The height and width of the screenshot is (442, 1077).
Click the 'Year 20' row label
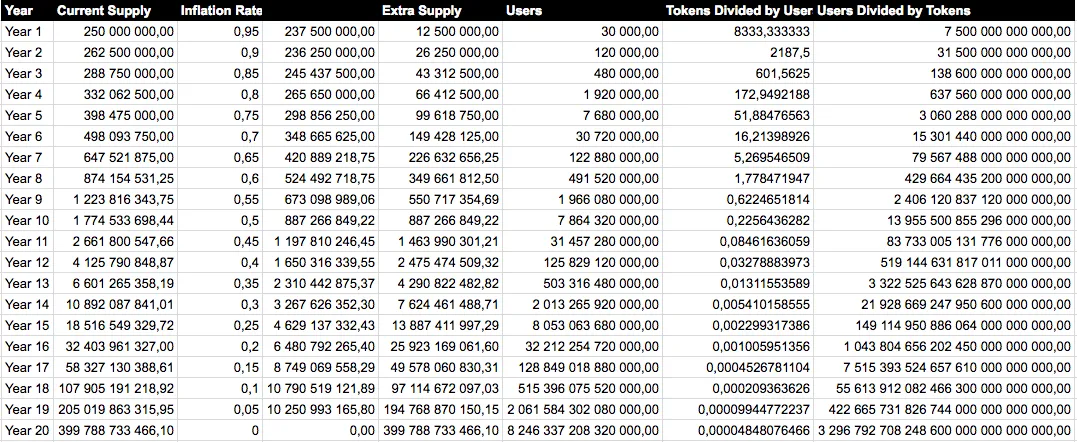[27, 430]
